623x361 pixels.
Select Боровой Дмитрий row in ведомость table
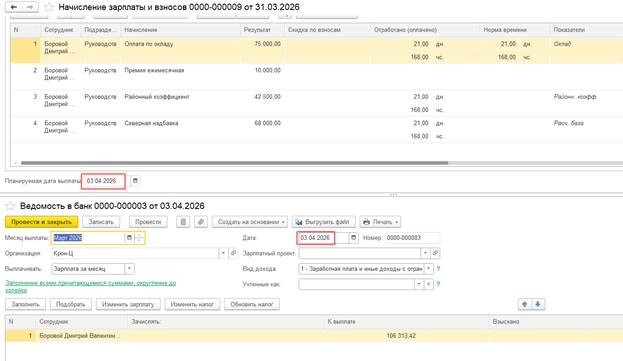pos(314,336)
